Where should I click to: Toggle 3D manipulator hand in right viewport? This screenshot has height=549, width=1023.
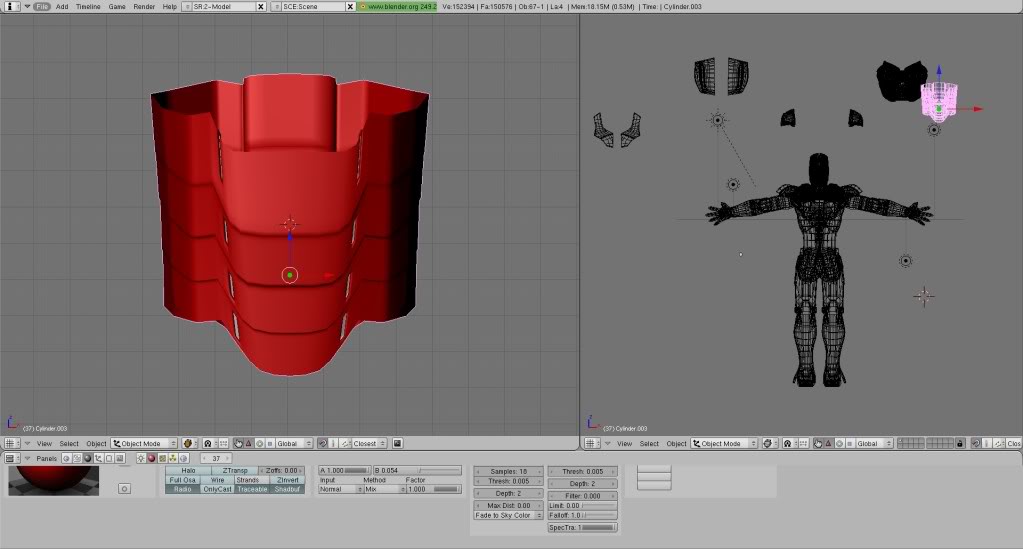[818, 443]
